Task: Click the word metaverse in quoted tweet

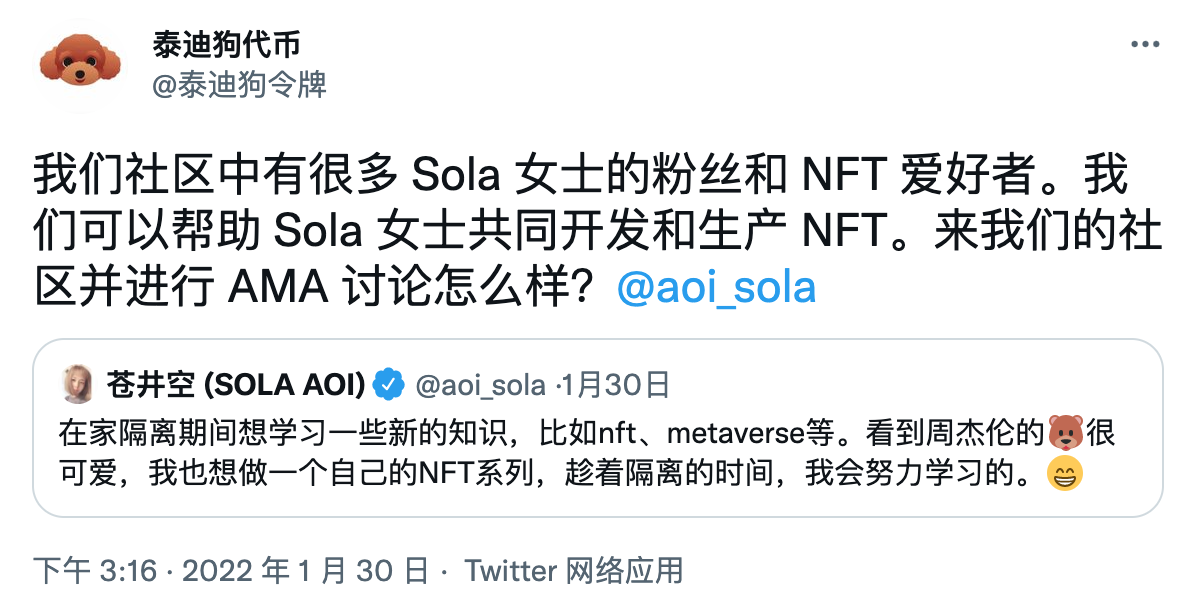Action: pyautogui.click(x=735, y=434)
